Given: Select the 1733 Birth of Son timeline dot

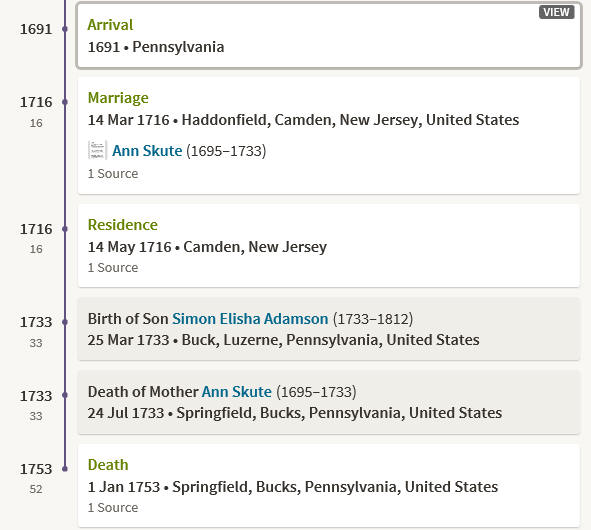Looking at the screenshot, I should click(65, 322).
